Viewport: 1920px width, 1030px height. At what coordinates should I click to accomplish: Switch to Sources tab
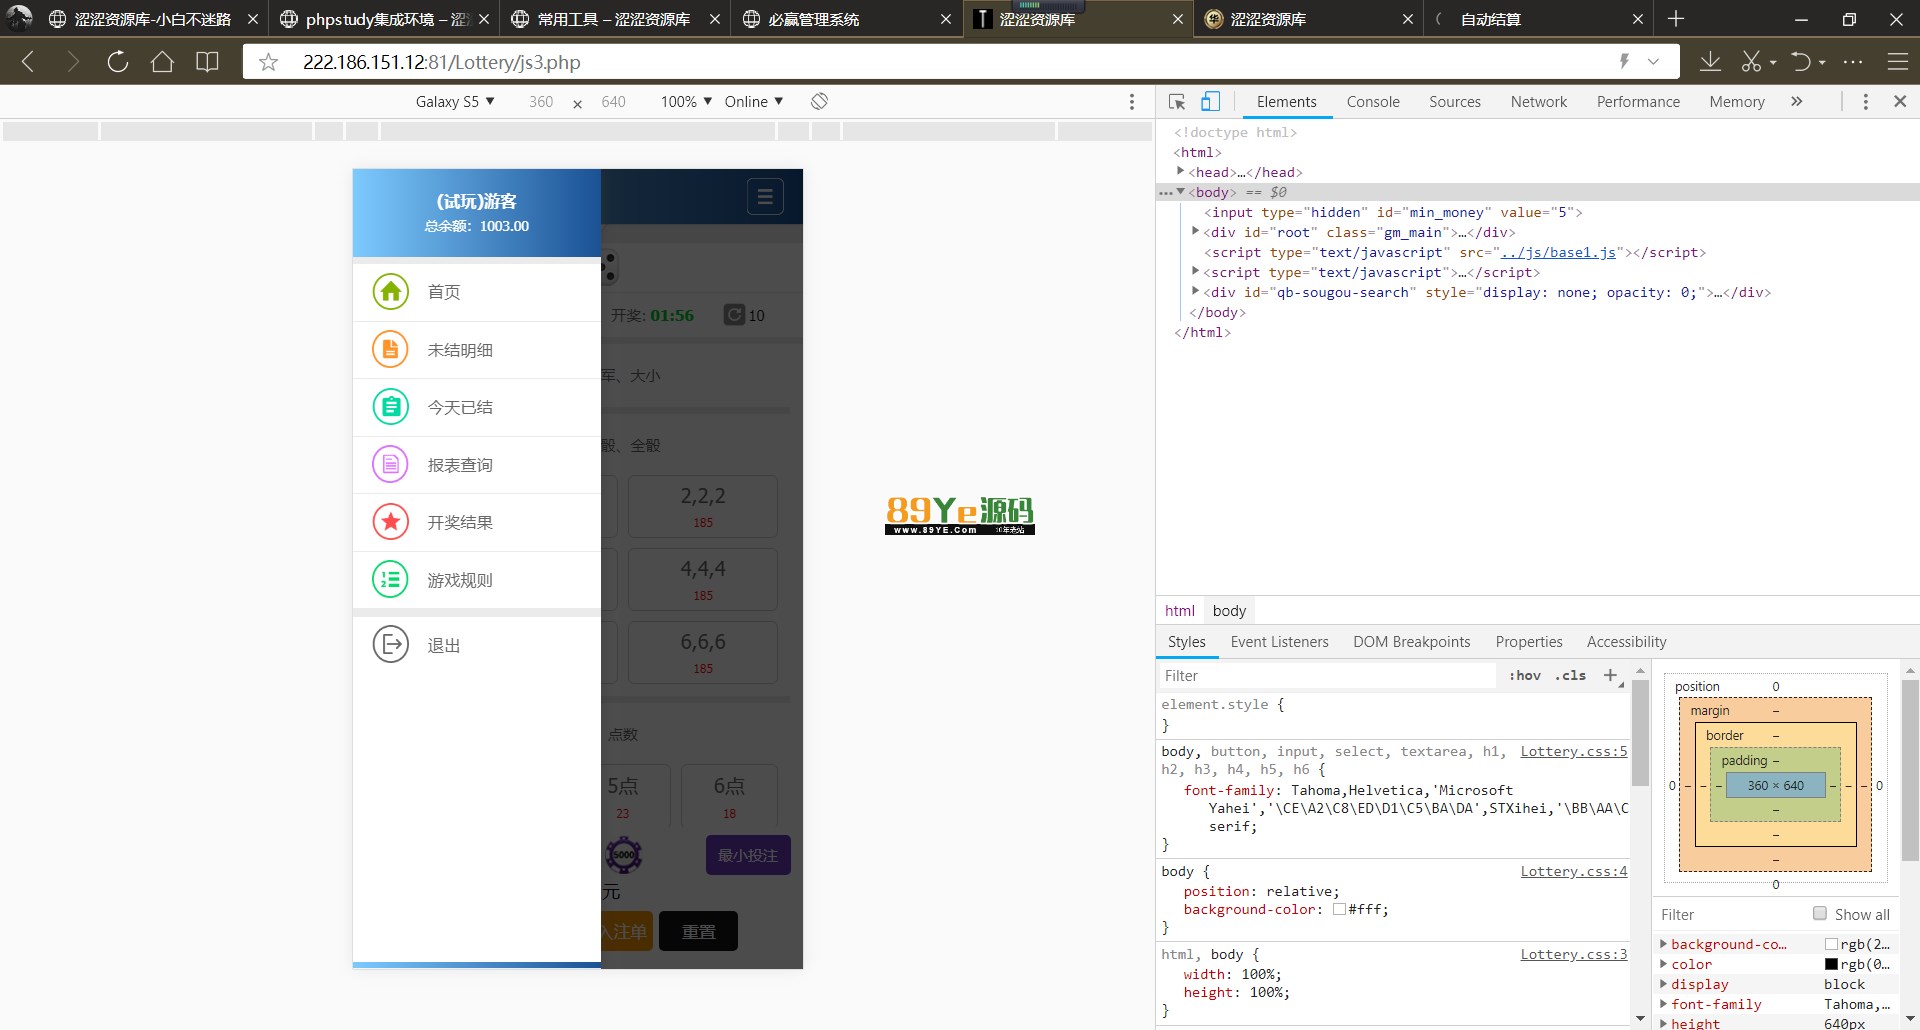tap(1455, 101)
